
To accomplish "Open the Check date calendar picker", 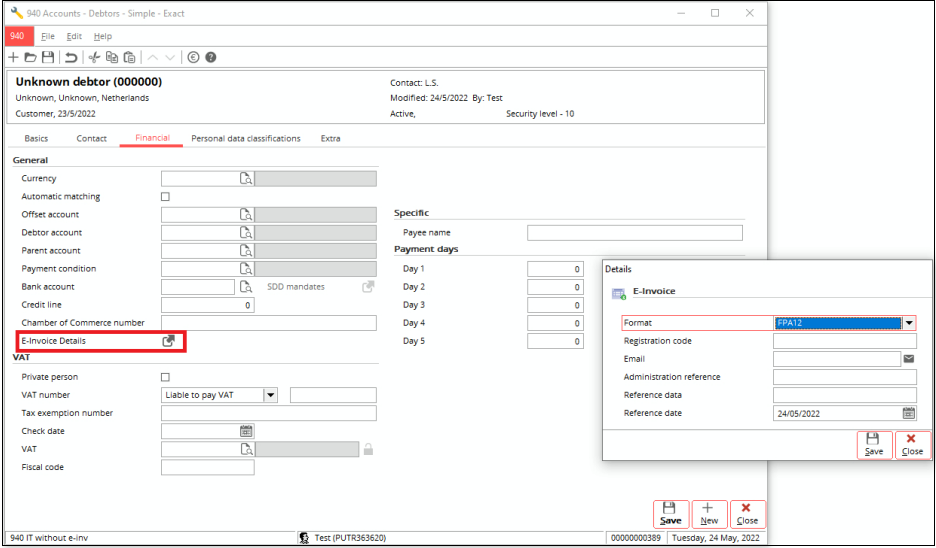I will coord(246,431).
